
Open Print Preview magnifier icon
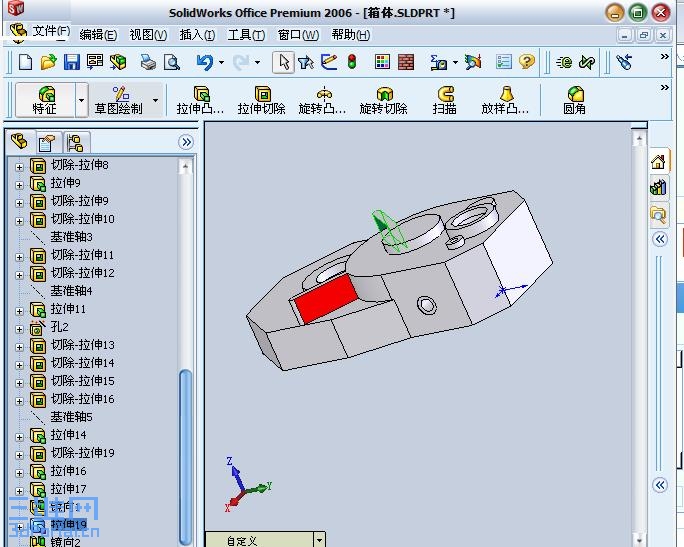pos(171,62)
